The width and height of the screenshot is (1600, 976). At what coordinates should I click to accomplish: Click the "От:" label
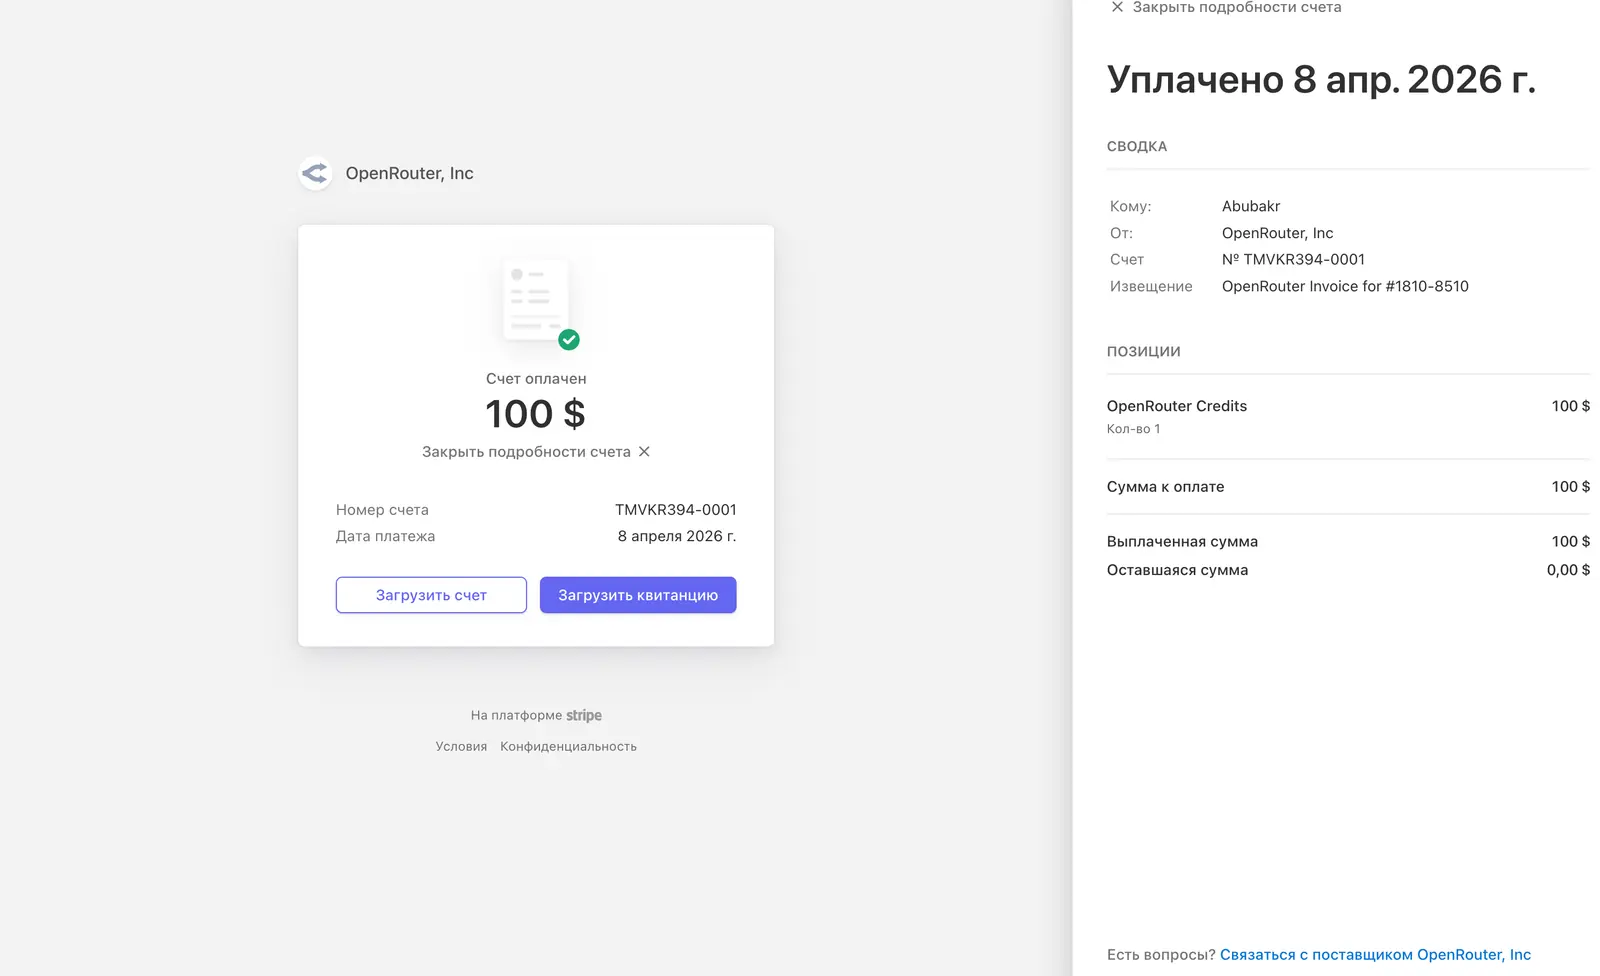pyautogui.click(x=1121, y=233)
